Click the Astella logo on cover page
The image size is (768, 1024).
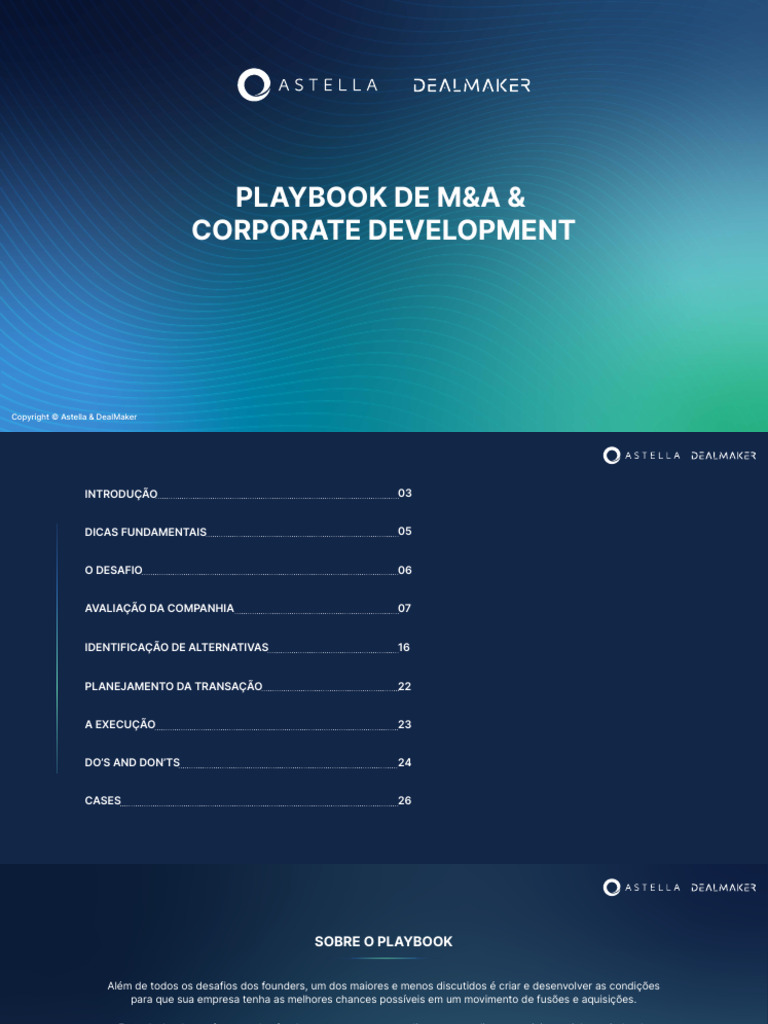point(308,85)
